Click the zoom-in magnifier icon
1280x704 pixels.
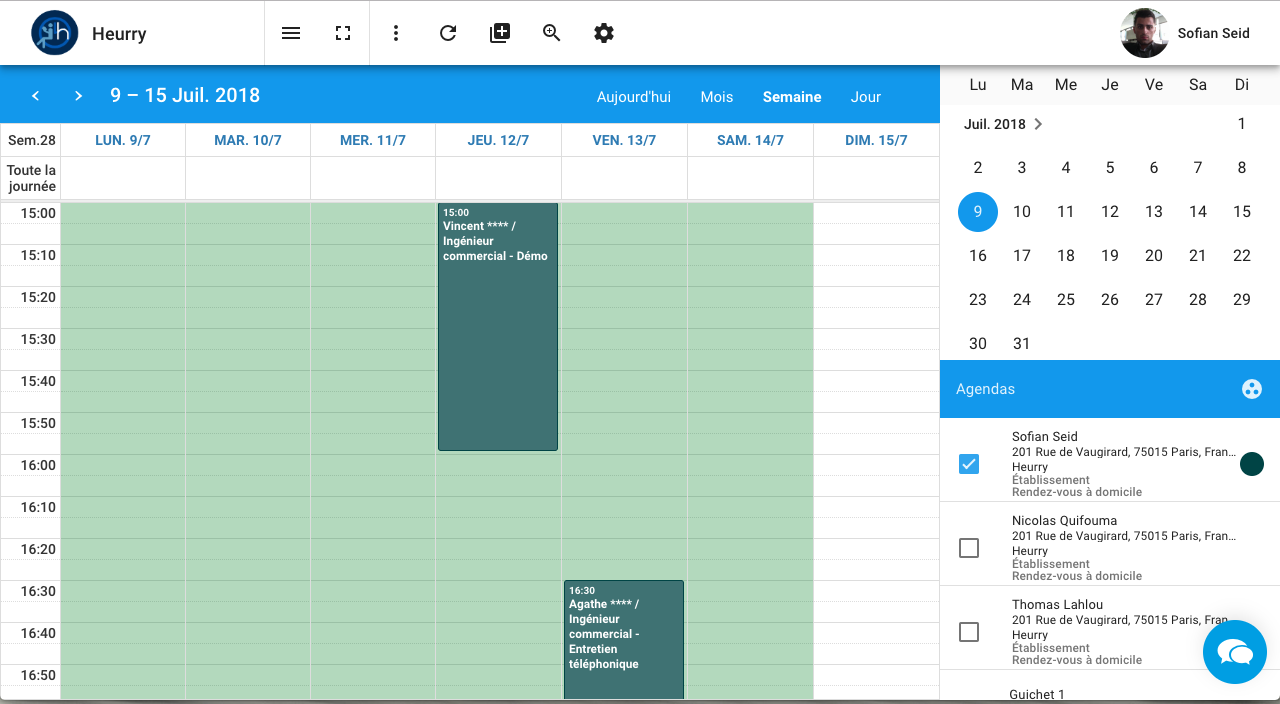[552, 33]
